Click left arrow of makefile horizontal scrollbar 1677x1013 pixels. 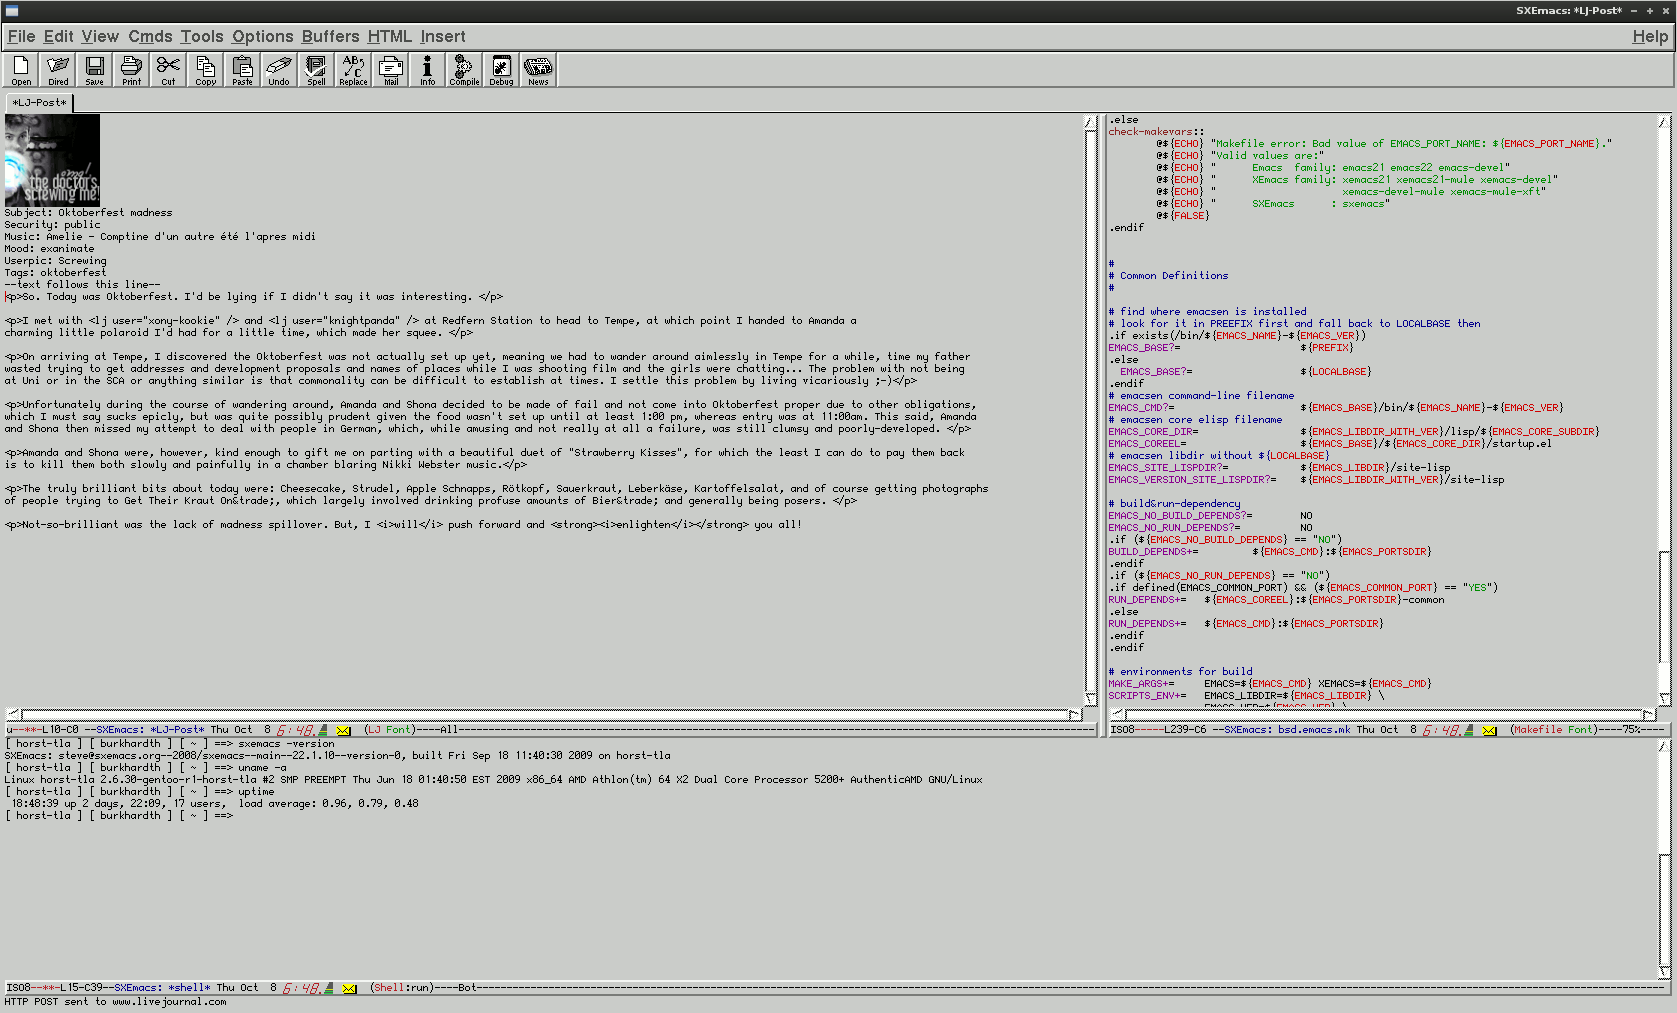point(1118,714)
